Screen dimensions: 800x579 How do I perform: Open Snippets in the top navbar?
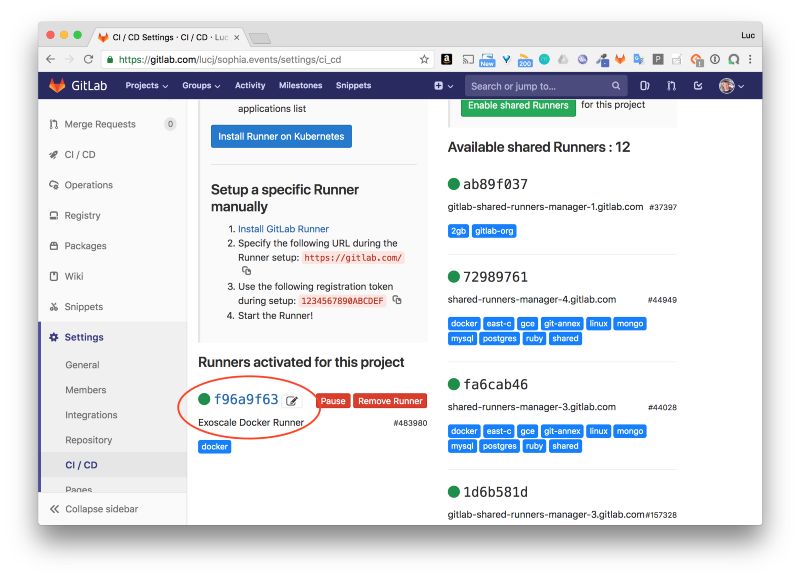[353, 86]
